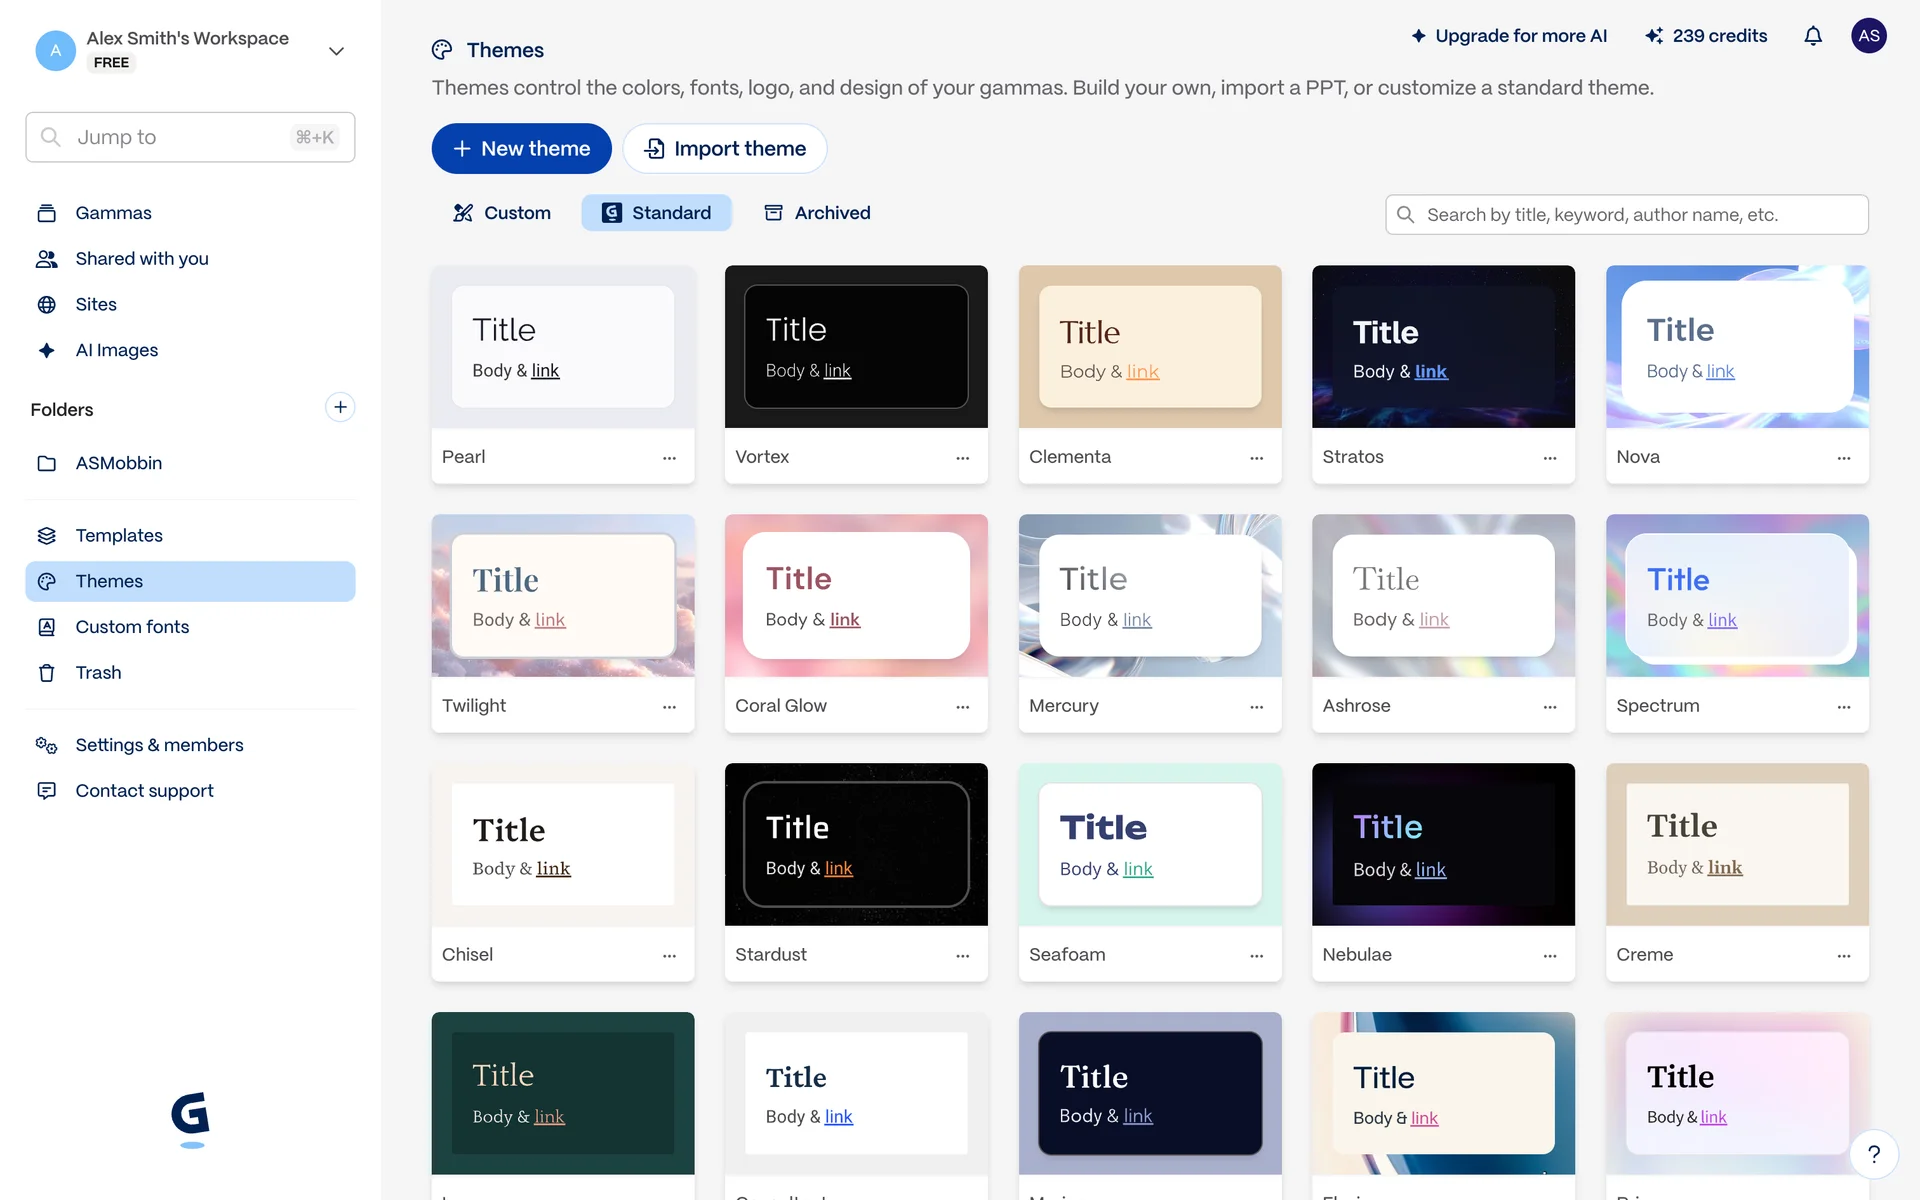Open options menu for Pearl theme

point(669,458)
